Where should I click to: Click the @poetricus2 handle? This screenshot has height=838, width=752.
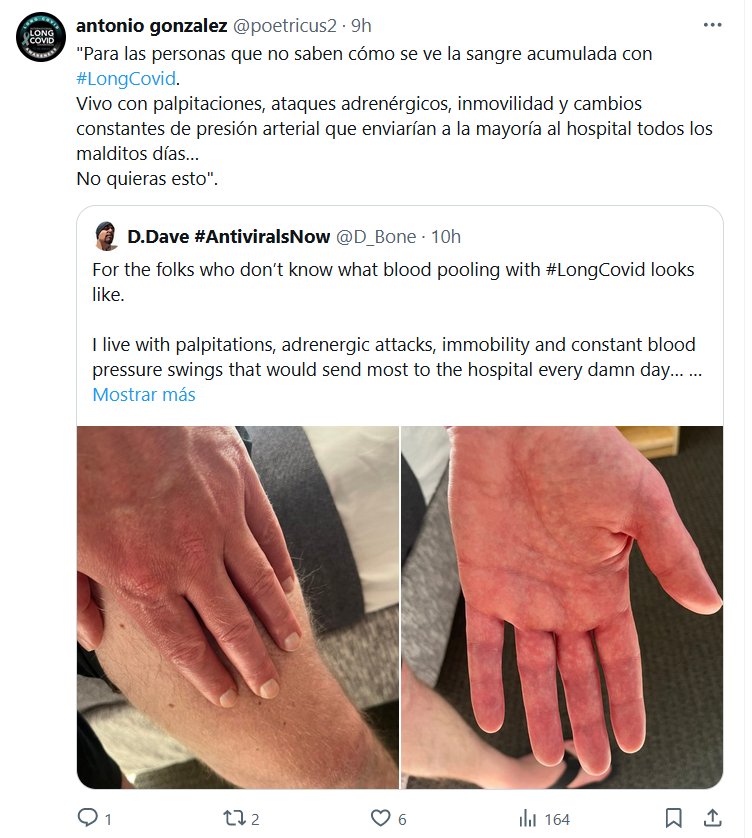coord(284,26)
